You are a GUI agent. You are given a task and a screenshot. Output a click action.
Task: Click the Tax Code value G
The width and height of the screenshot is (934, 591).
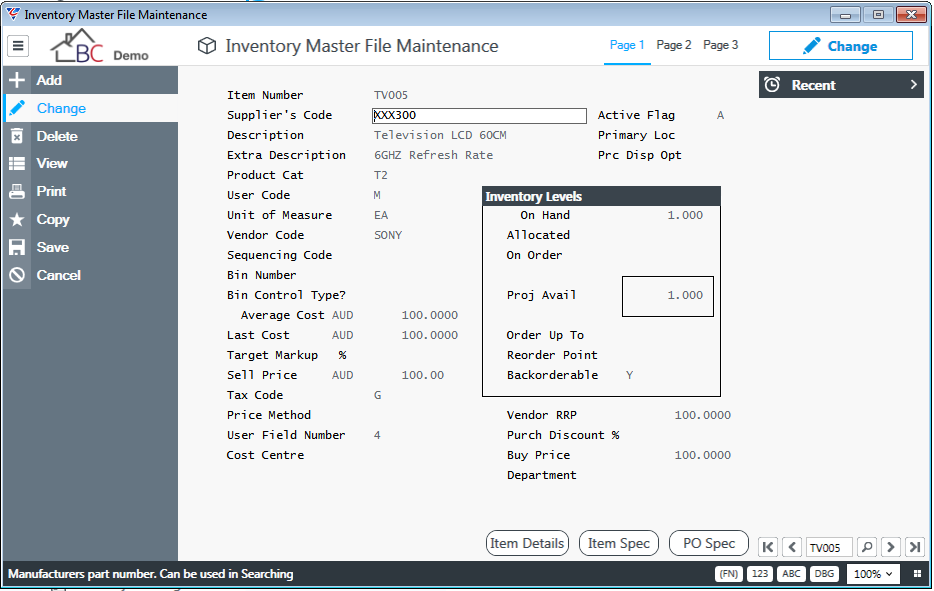[x=378, y=395]
